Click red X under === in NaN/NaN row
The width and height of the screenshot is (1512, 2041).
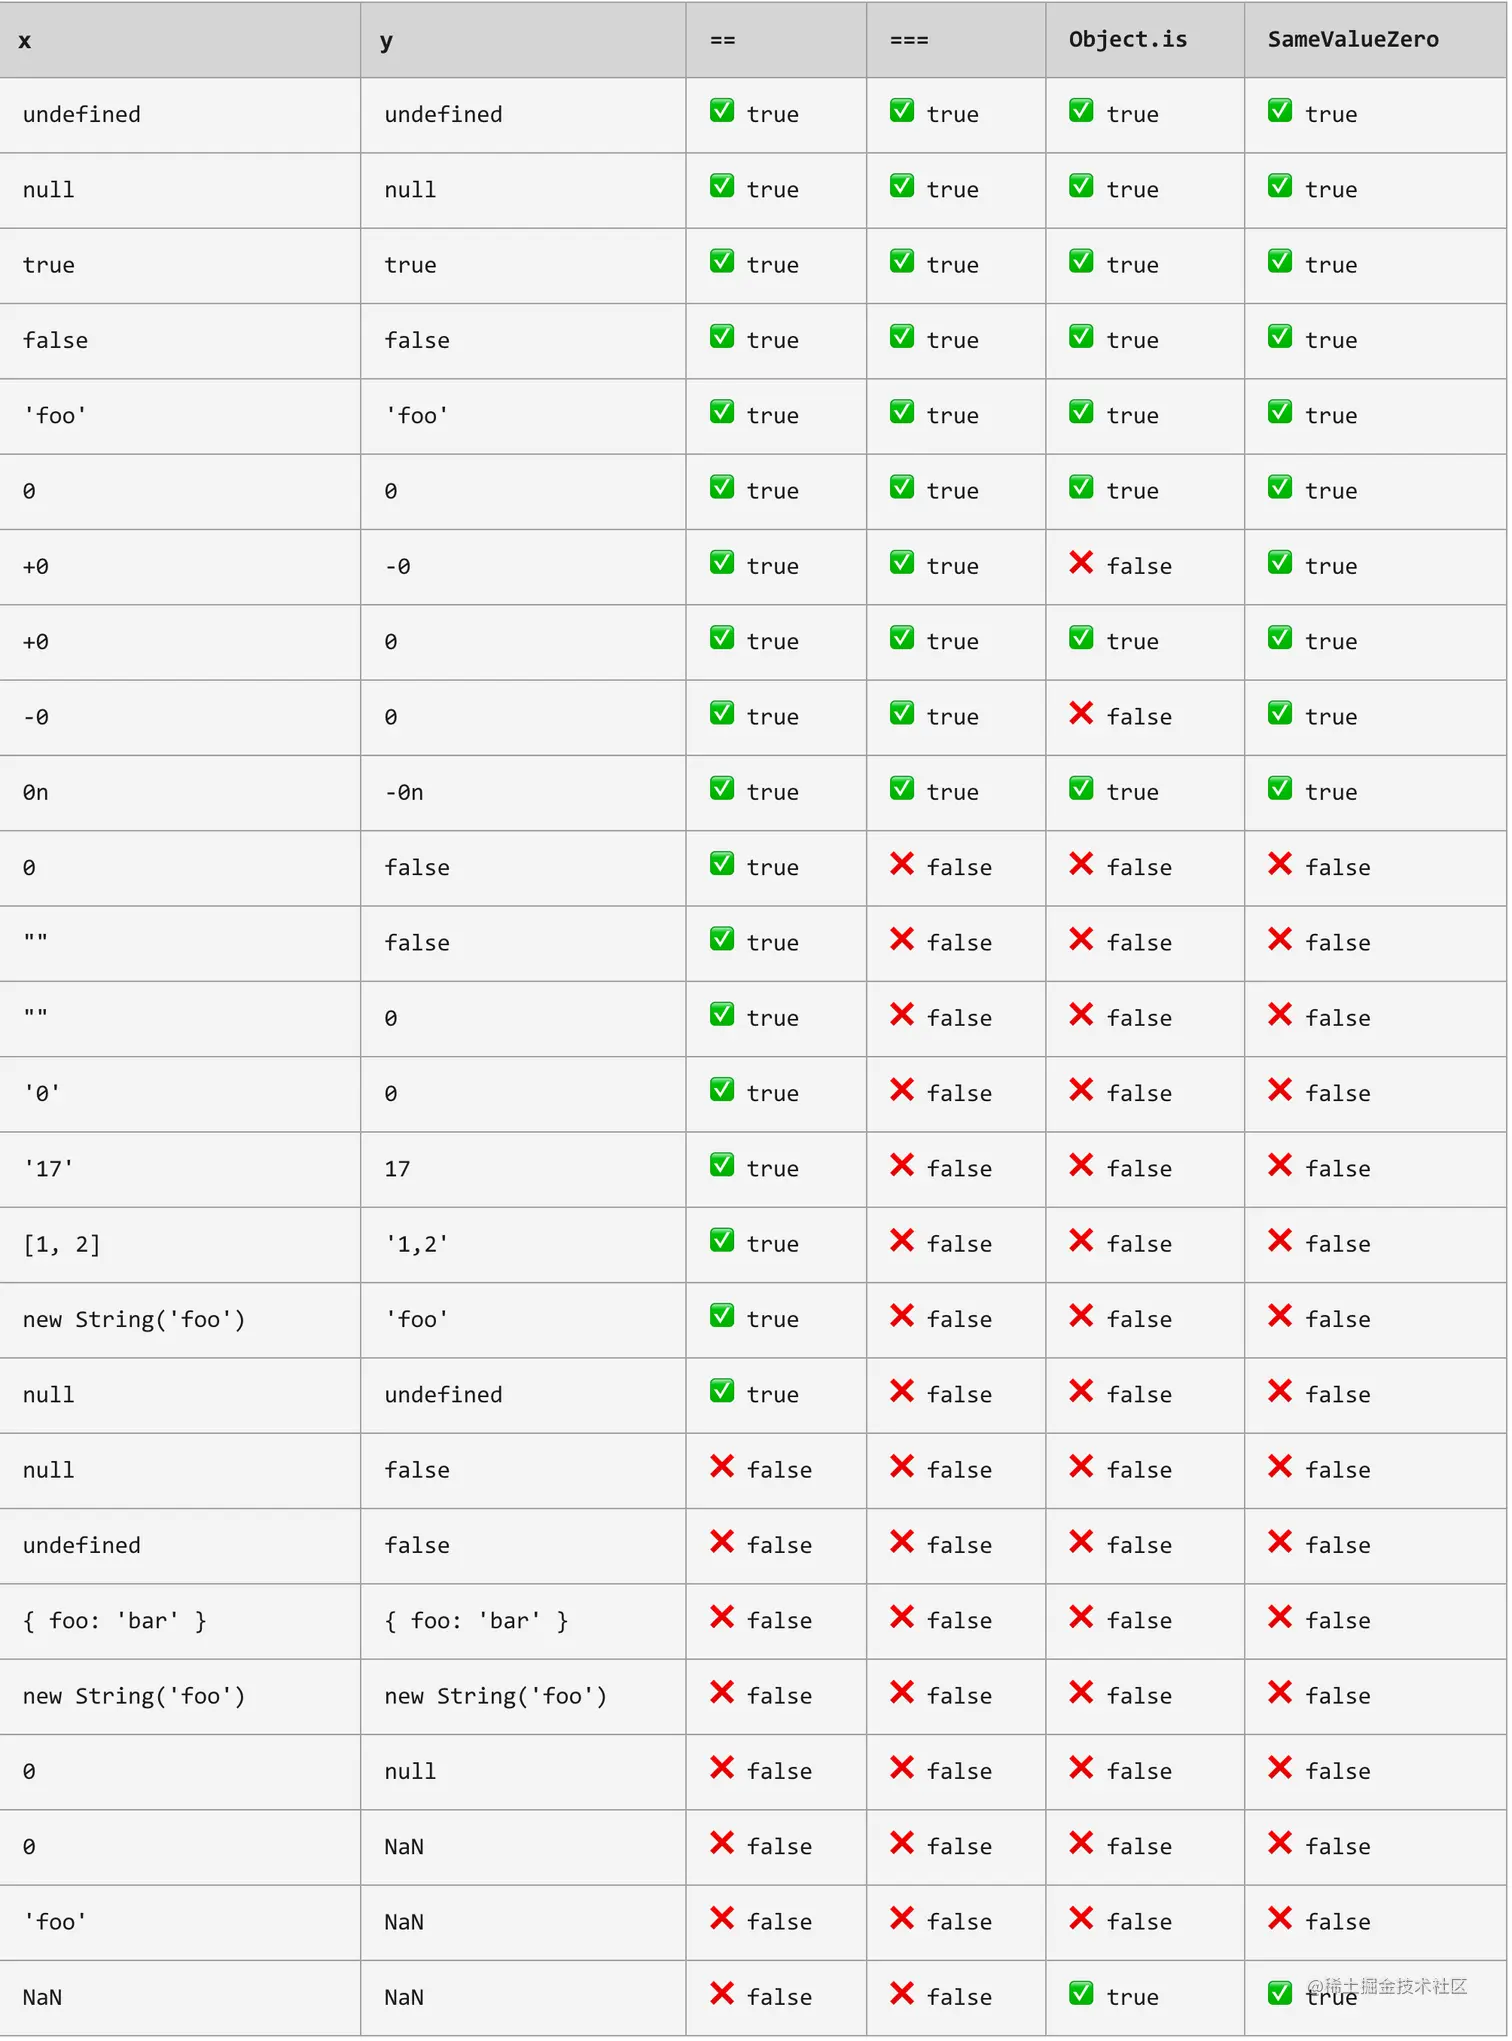pyautogui.click(x=901, y=1993)
